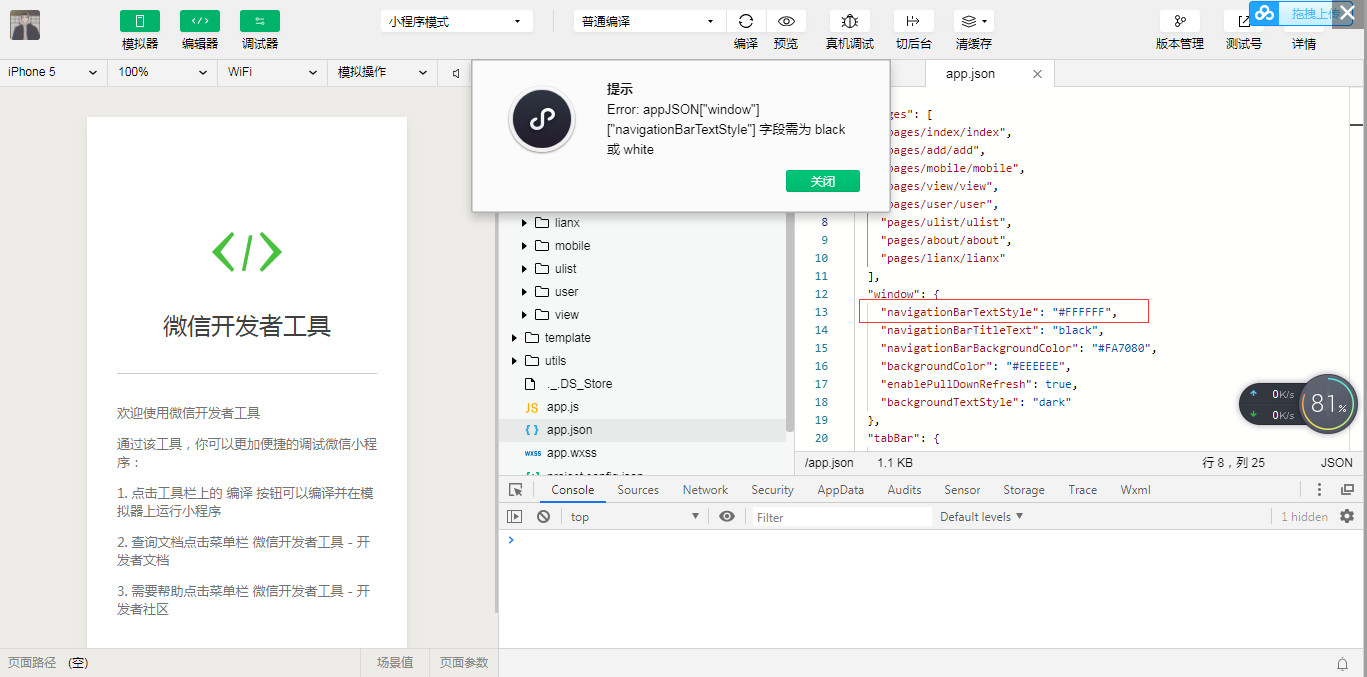Open the iPhone 5 device dropdown
Screen dimensions: 1367x677
53,72
